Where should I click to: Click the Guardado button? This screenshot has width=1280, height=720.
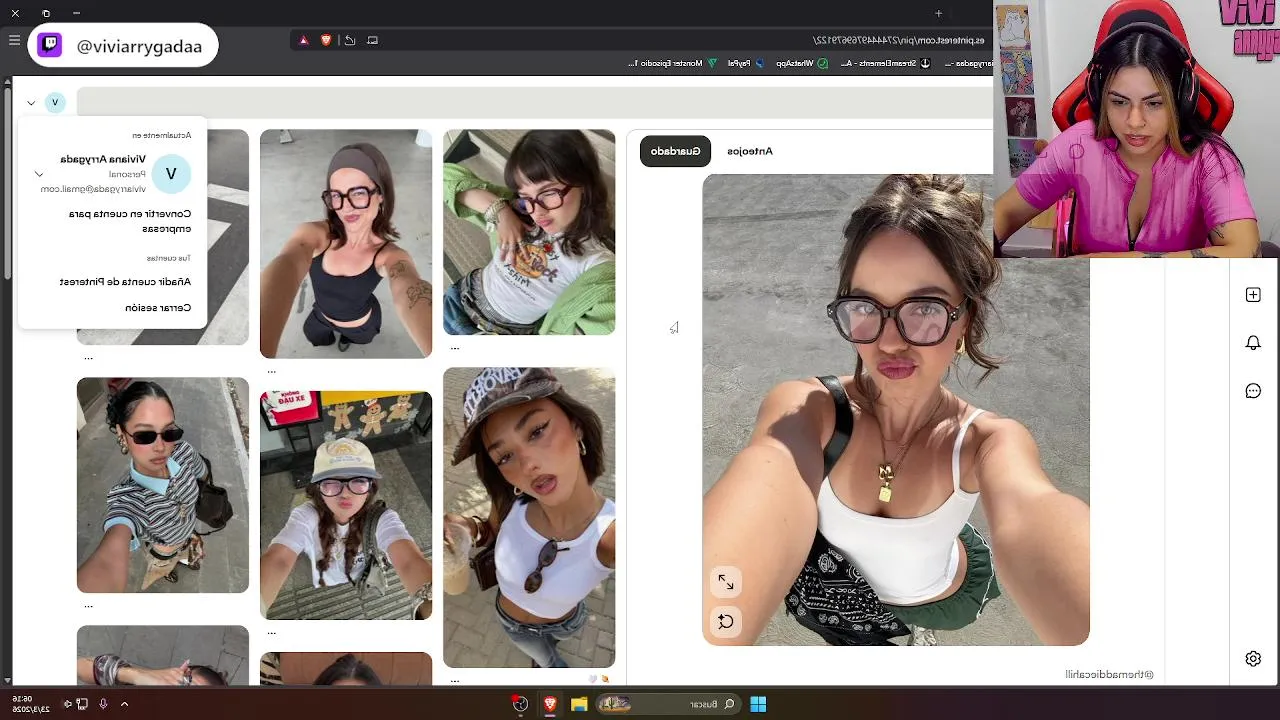tap(675, 151)
